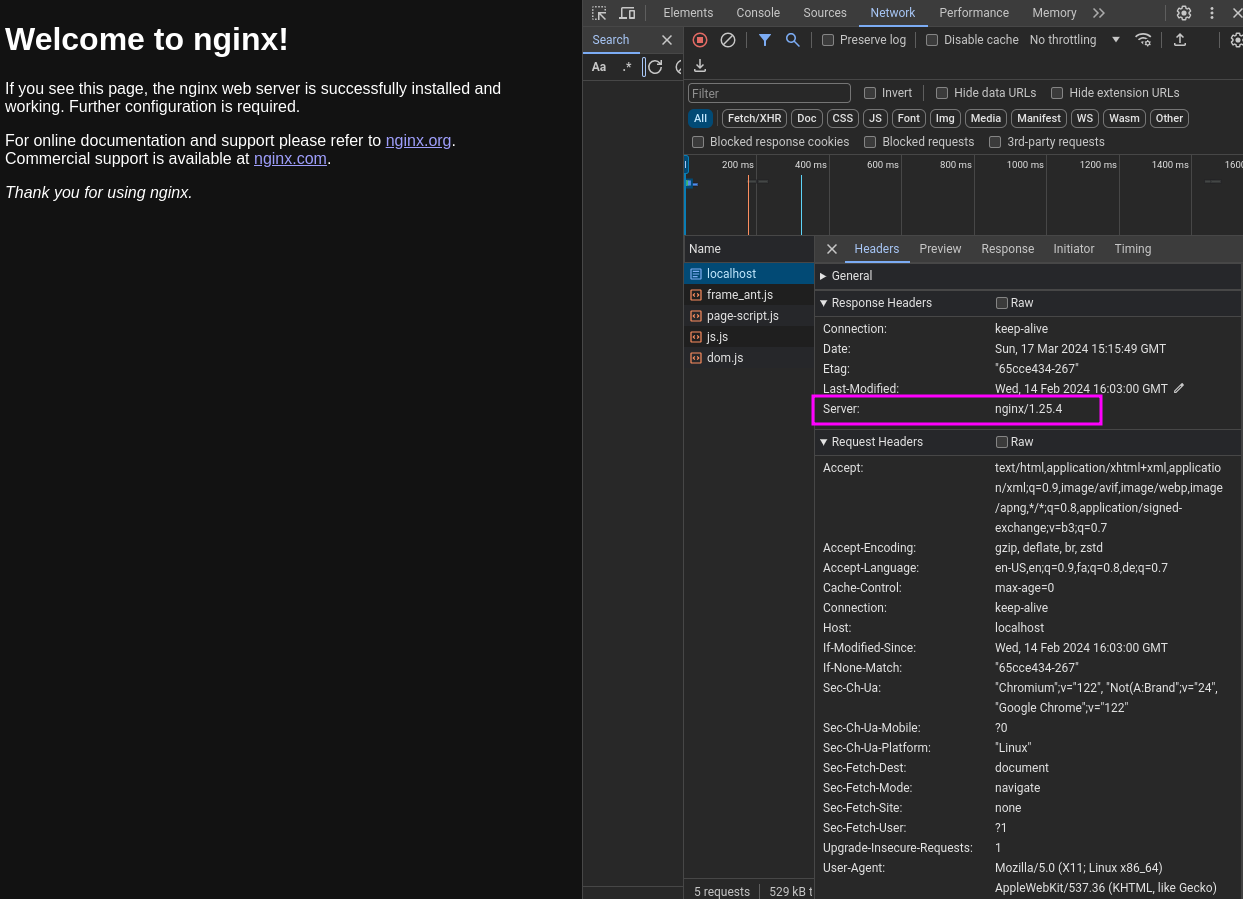1243x899 pixels.
Task: Expand the General headers section
Action: pos(850,276)
